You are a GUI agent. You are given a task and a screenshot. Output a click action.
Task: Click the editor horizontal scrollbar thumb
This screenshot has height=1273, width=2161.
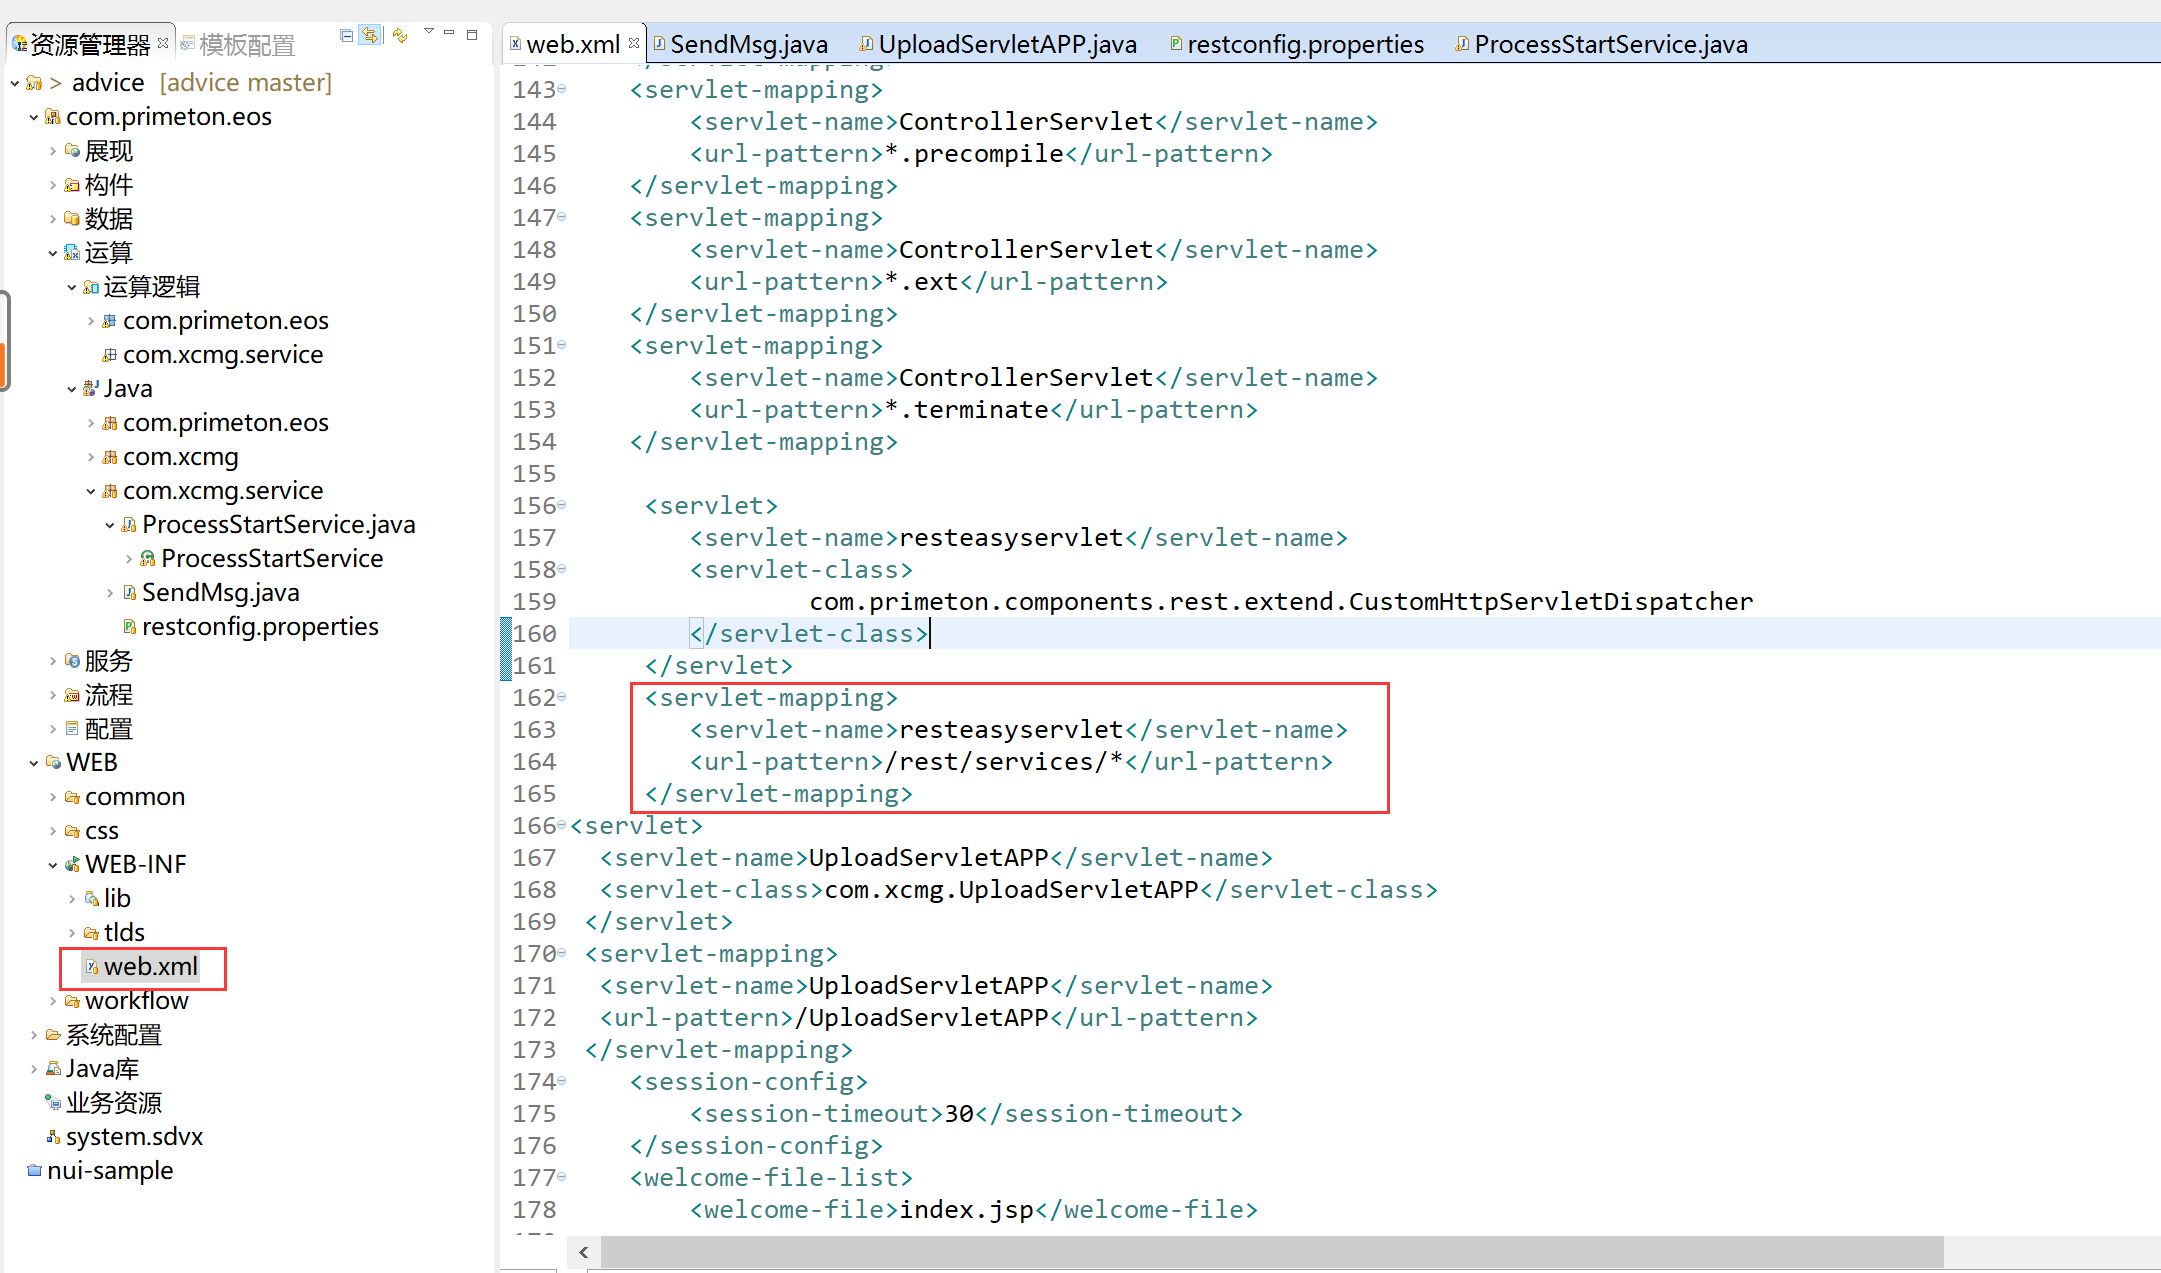click(1271, 1252)
